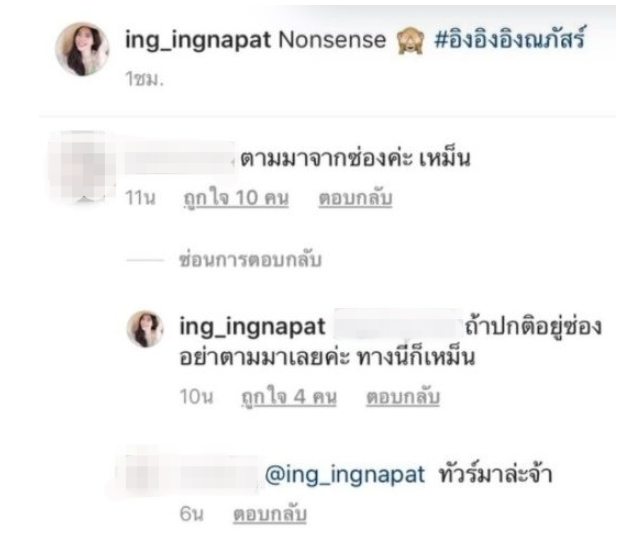Click ตอบกลับ beside the 6น timestamp

(x=270, y=514)
